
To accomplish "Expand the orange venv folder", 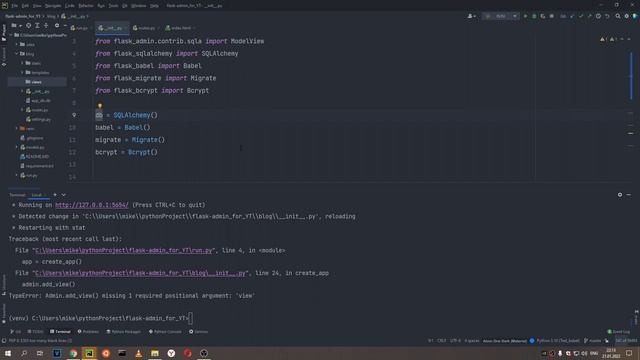I will tap(17, 129).
